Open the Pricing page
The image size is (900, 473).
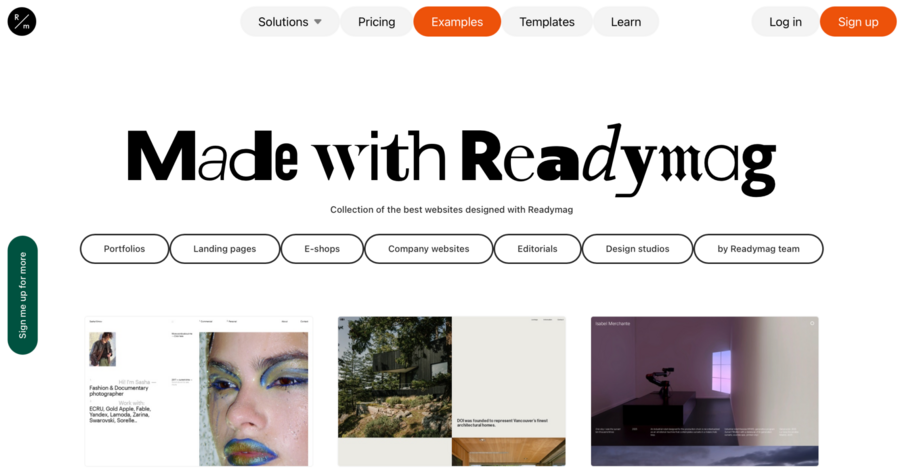point(377,22)
